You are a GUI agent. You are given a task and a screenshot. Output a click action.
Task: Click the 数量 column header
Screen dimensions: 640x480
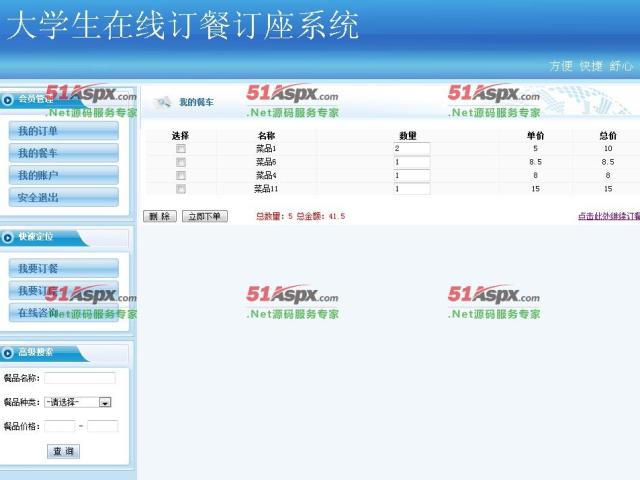407,136
